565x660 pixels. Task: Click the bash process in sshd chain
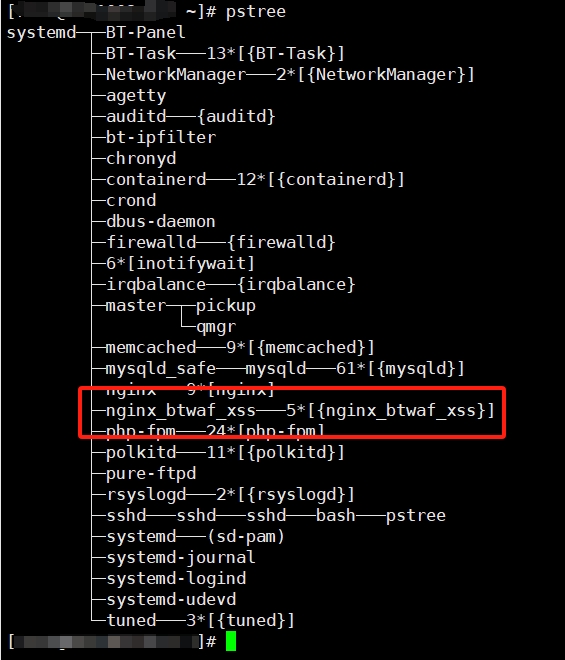pyautogui.click(x=336, y=516)
